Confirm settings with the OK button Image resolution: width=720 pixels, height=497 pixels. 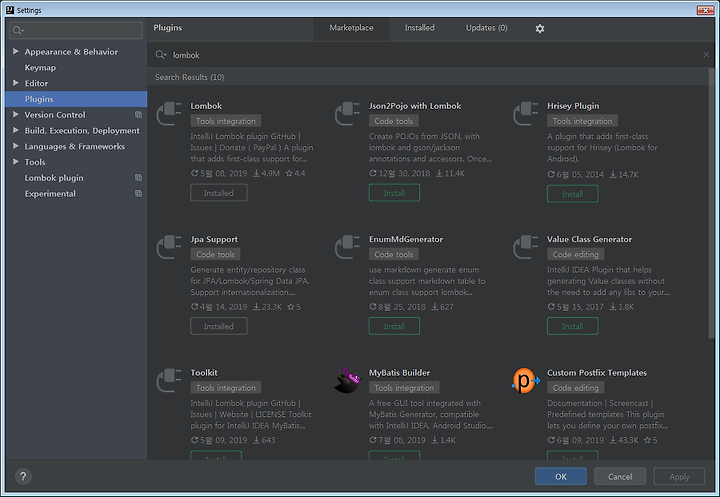point(561,476)
